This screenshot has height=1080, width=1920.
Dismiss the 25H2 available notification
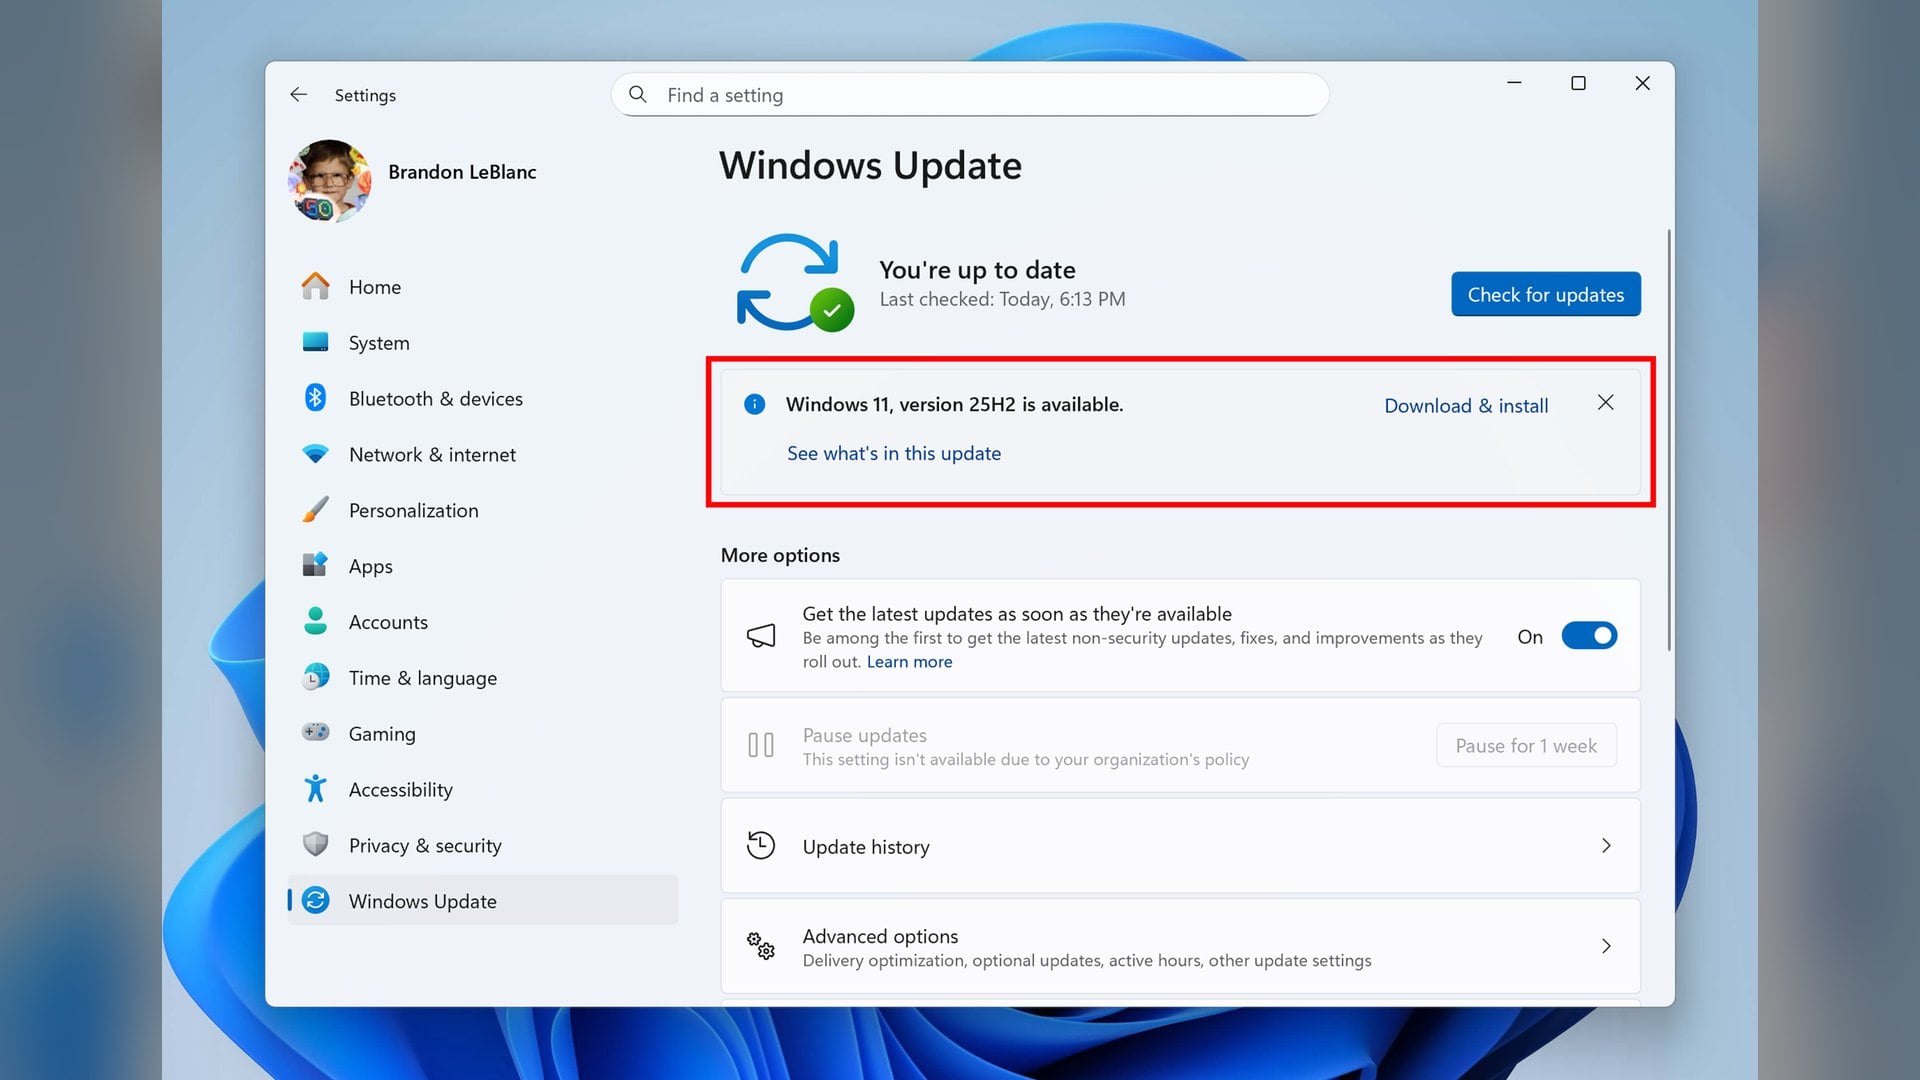click(1606, 402)
